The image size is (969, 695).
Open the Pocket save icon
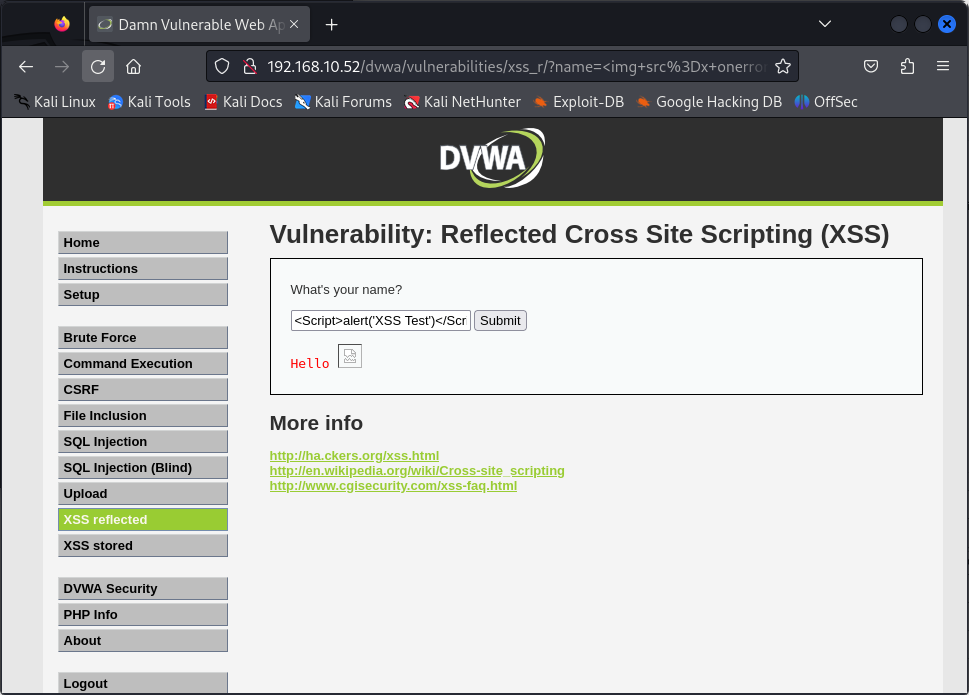(871, 66)
